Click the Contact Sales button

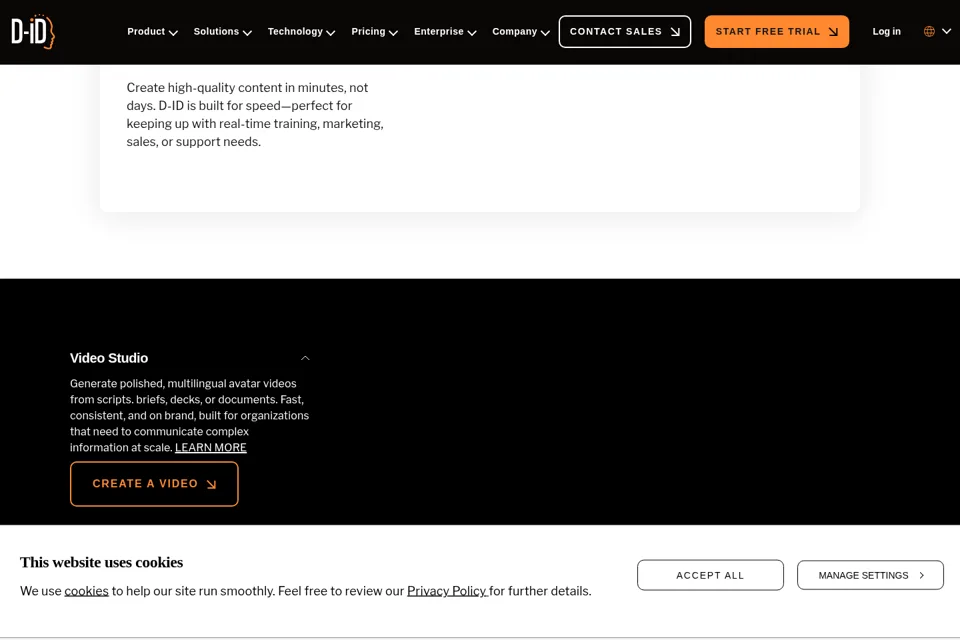(624, 31)
